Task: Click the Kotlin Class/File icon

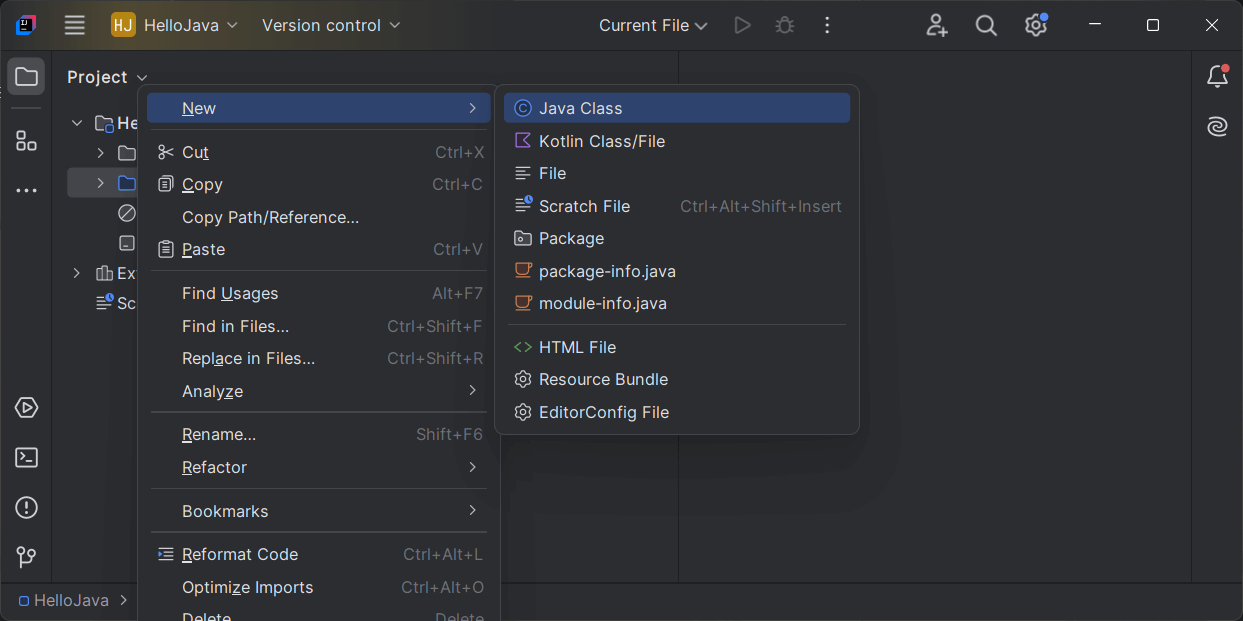Action: (523, 141)
